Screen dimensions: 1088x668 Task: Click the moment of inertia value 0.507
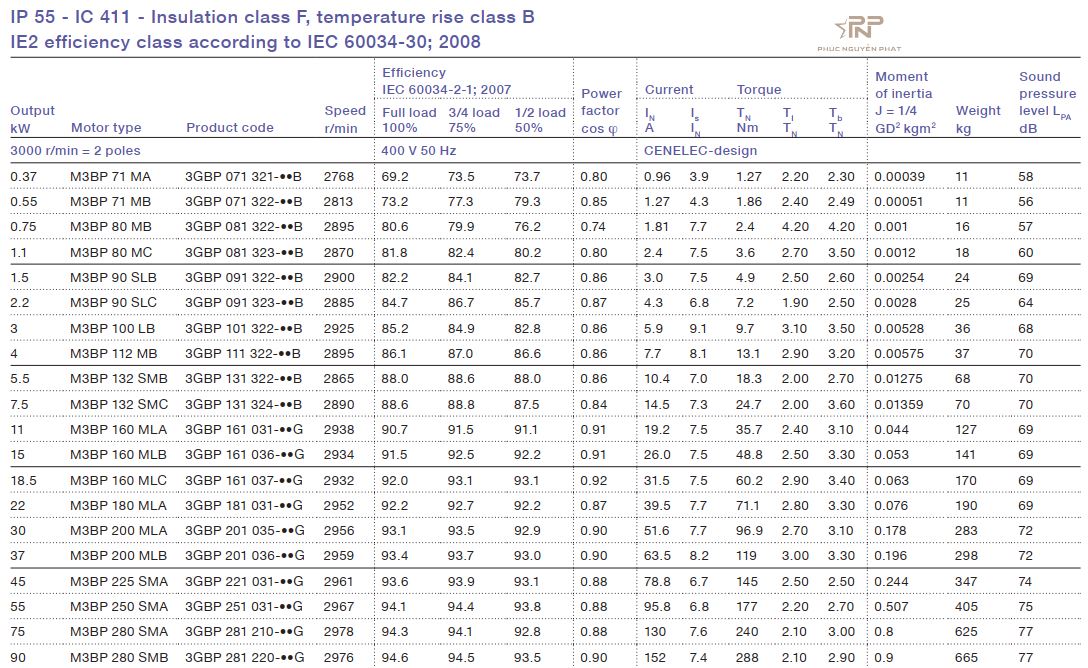[891, 606]
